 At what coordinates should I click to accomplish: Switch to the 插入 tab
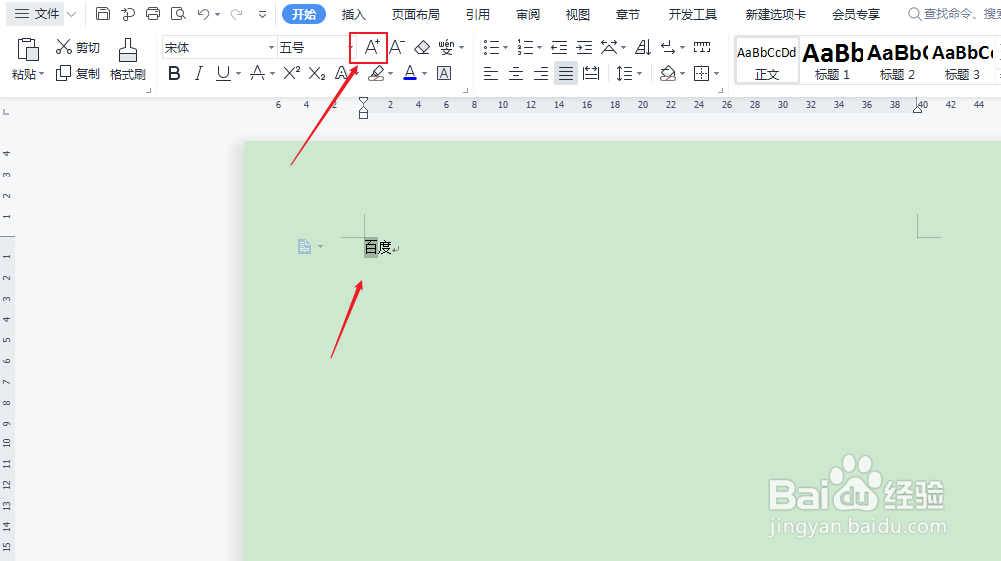[353, 14]
